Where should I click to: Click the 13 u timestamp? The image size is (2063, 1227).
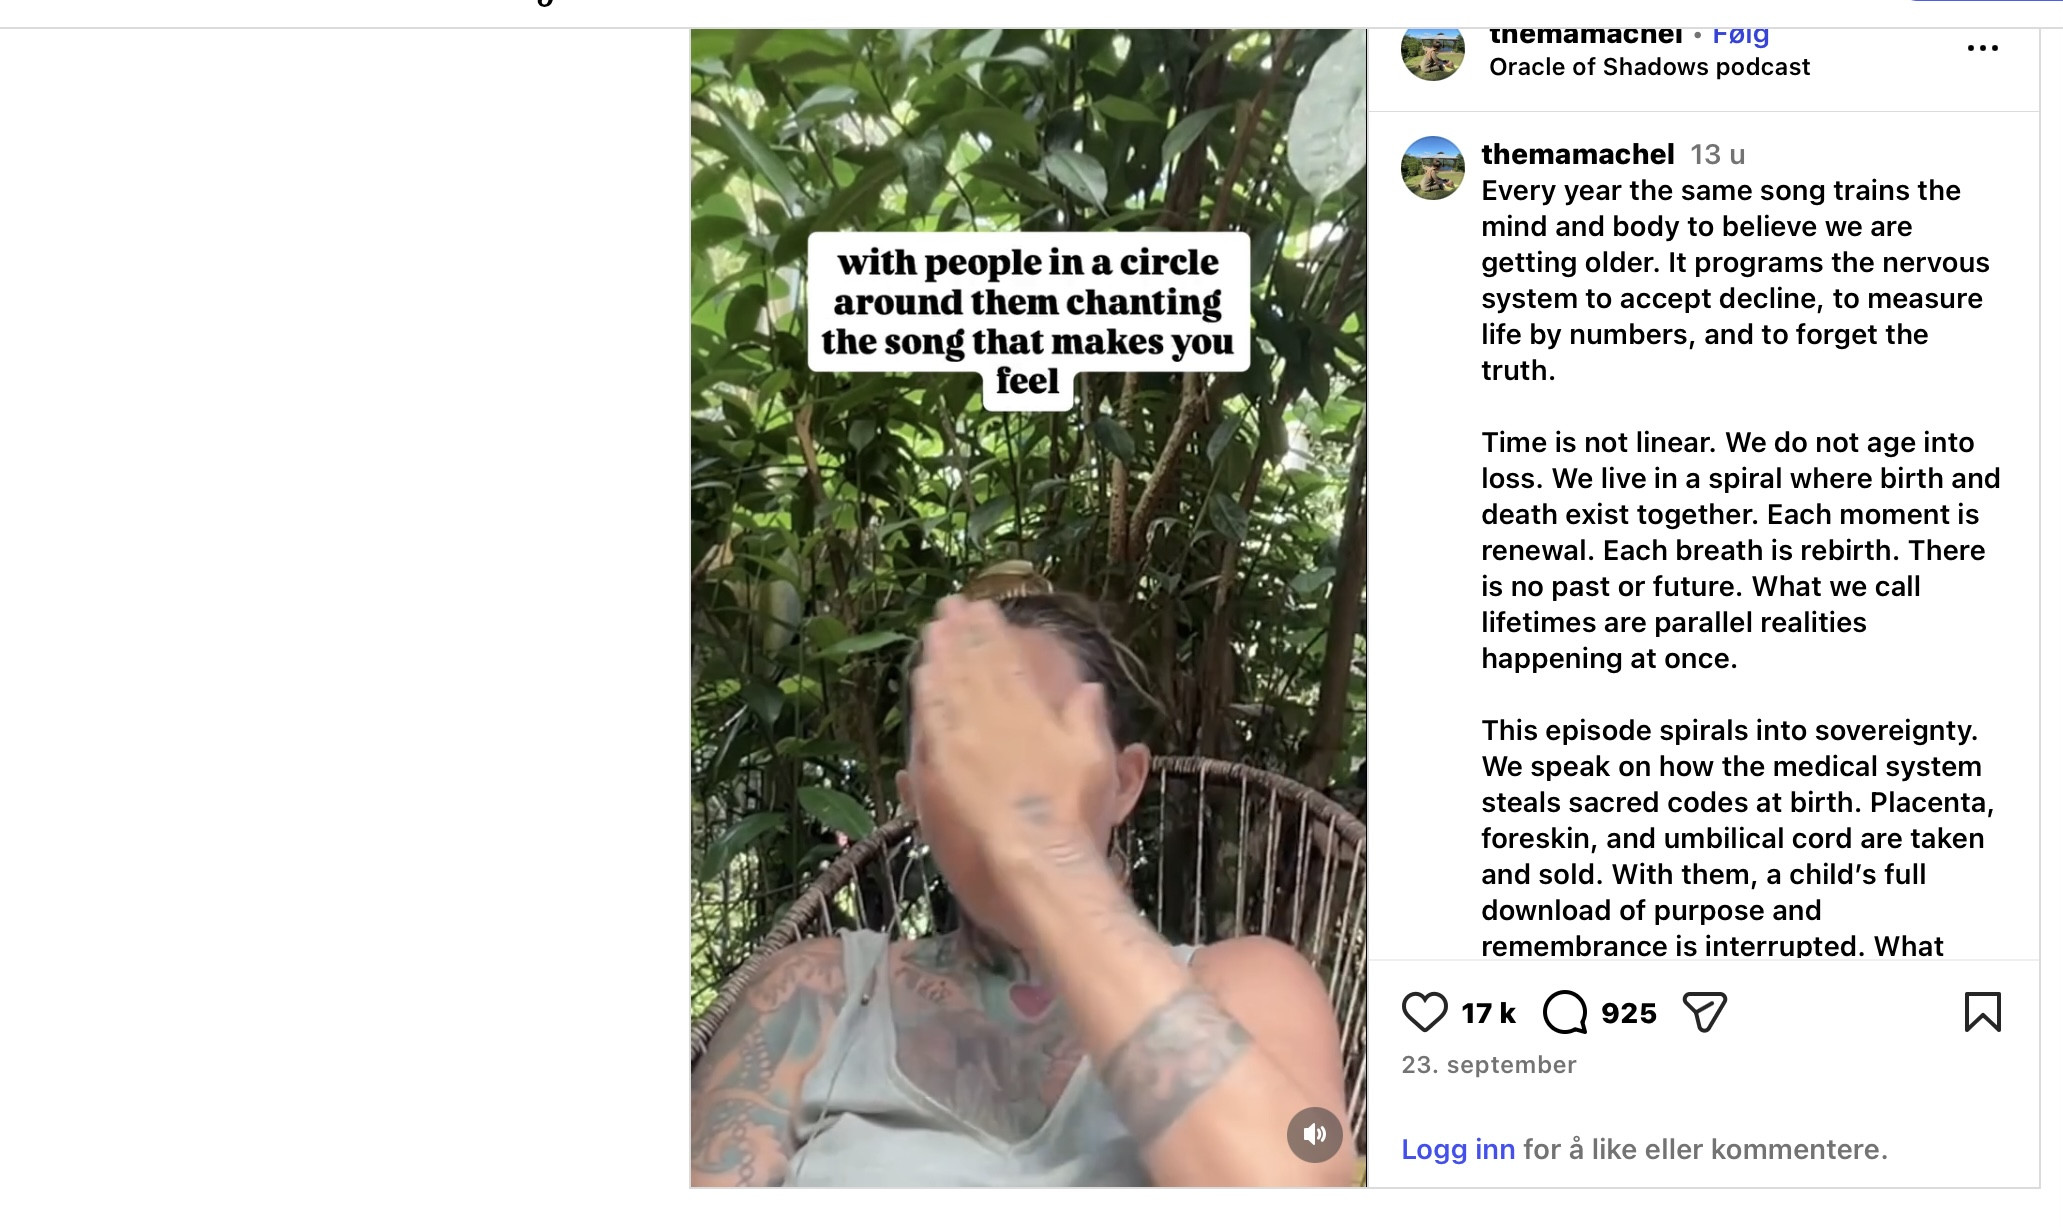[x=1717, y=155]
